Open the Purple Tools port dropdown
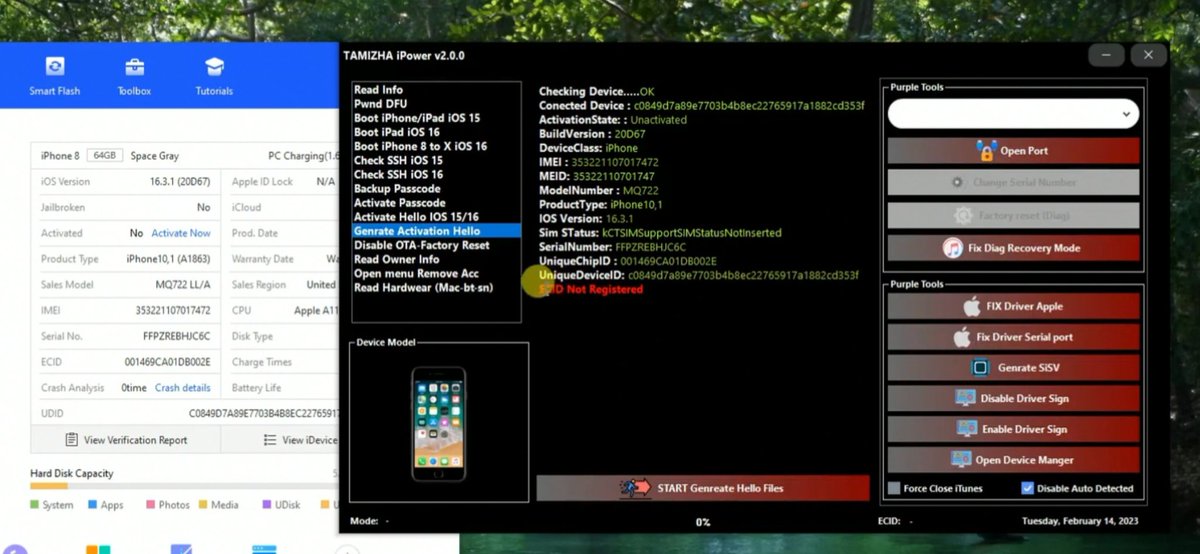The image size is (1200, 554). point(1013,114)
